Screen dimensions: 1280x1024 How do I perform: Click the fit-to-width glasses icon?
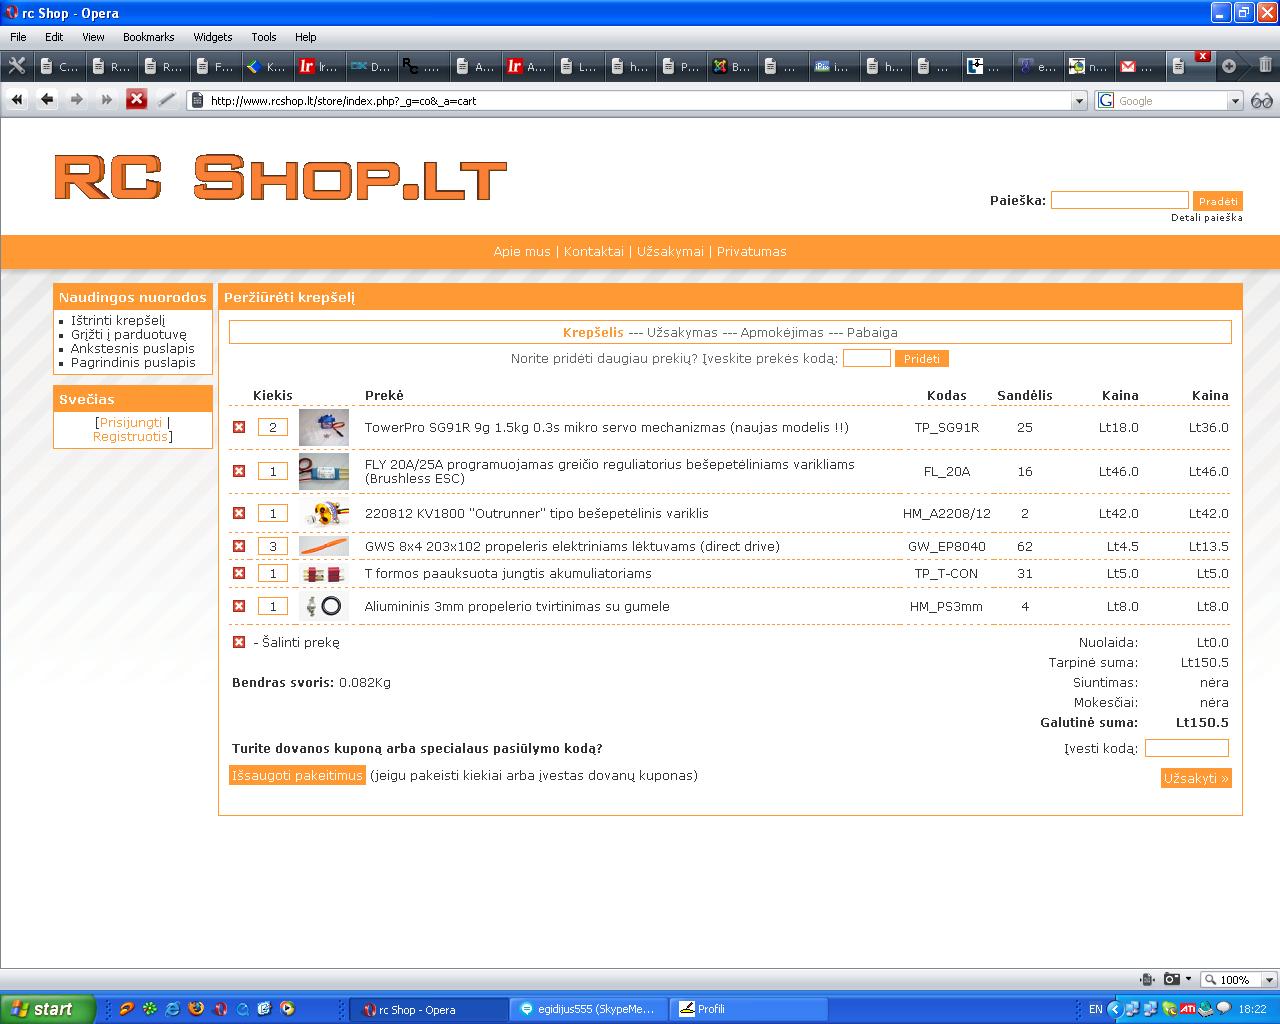click(1262, 100)
